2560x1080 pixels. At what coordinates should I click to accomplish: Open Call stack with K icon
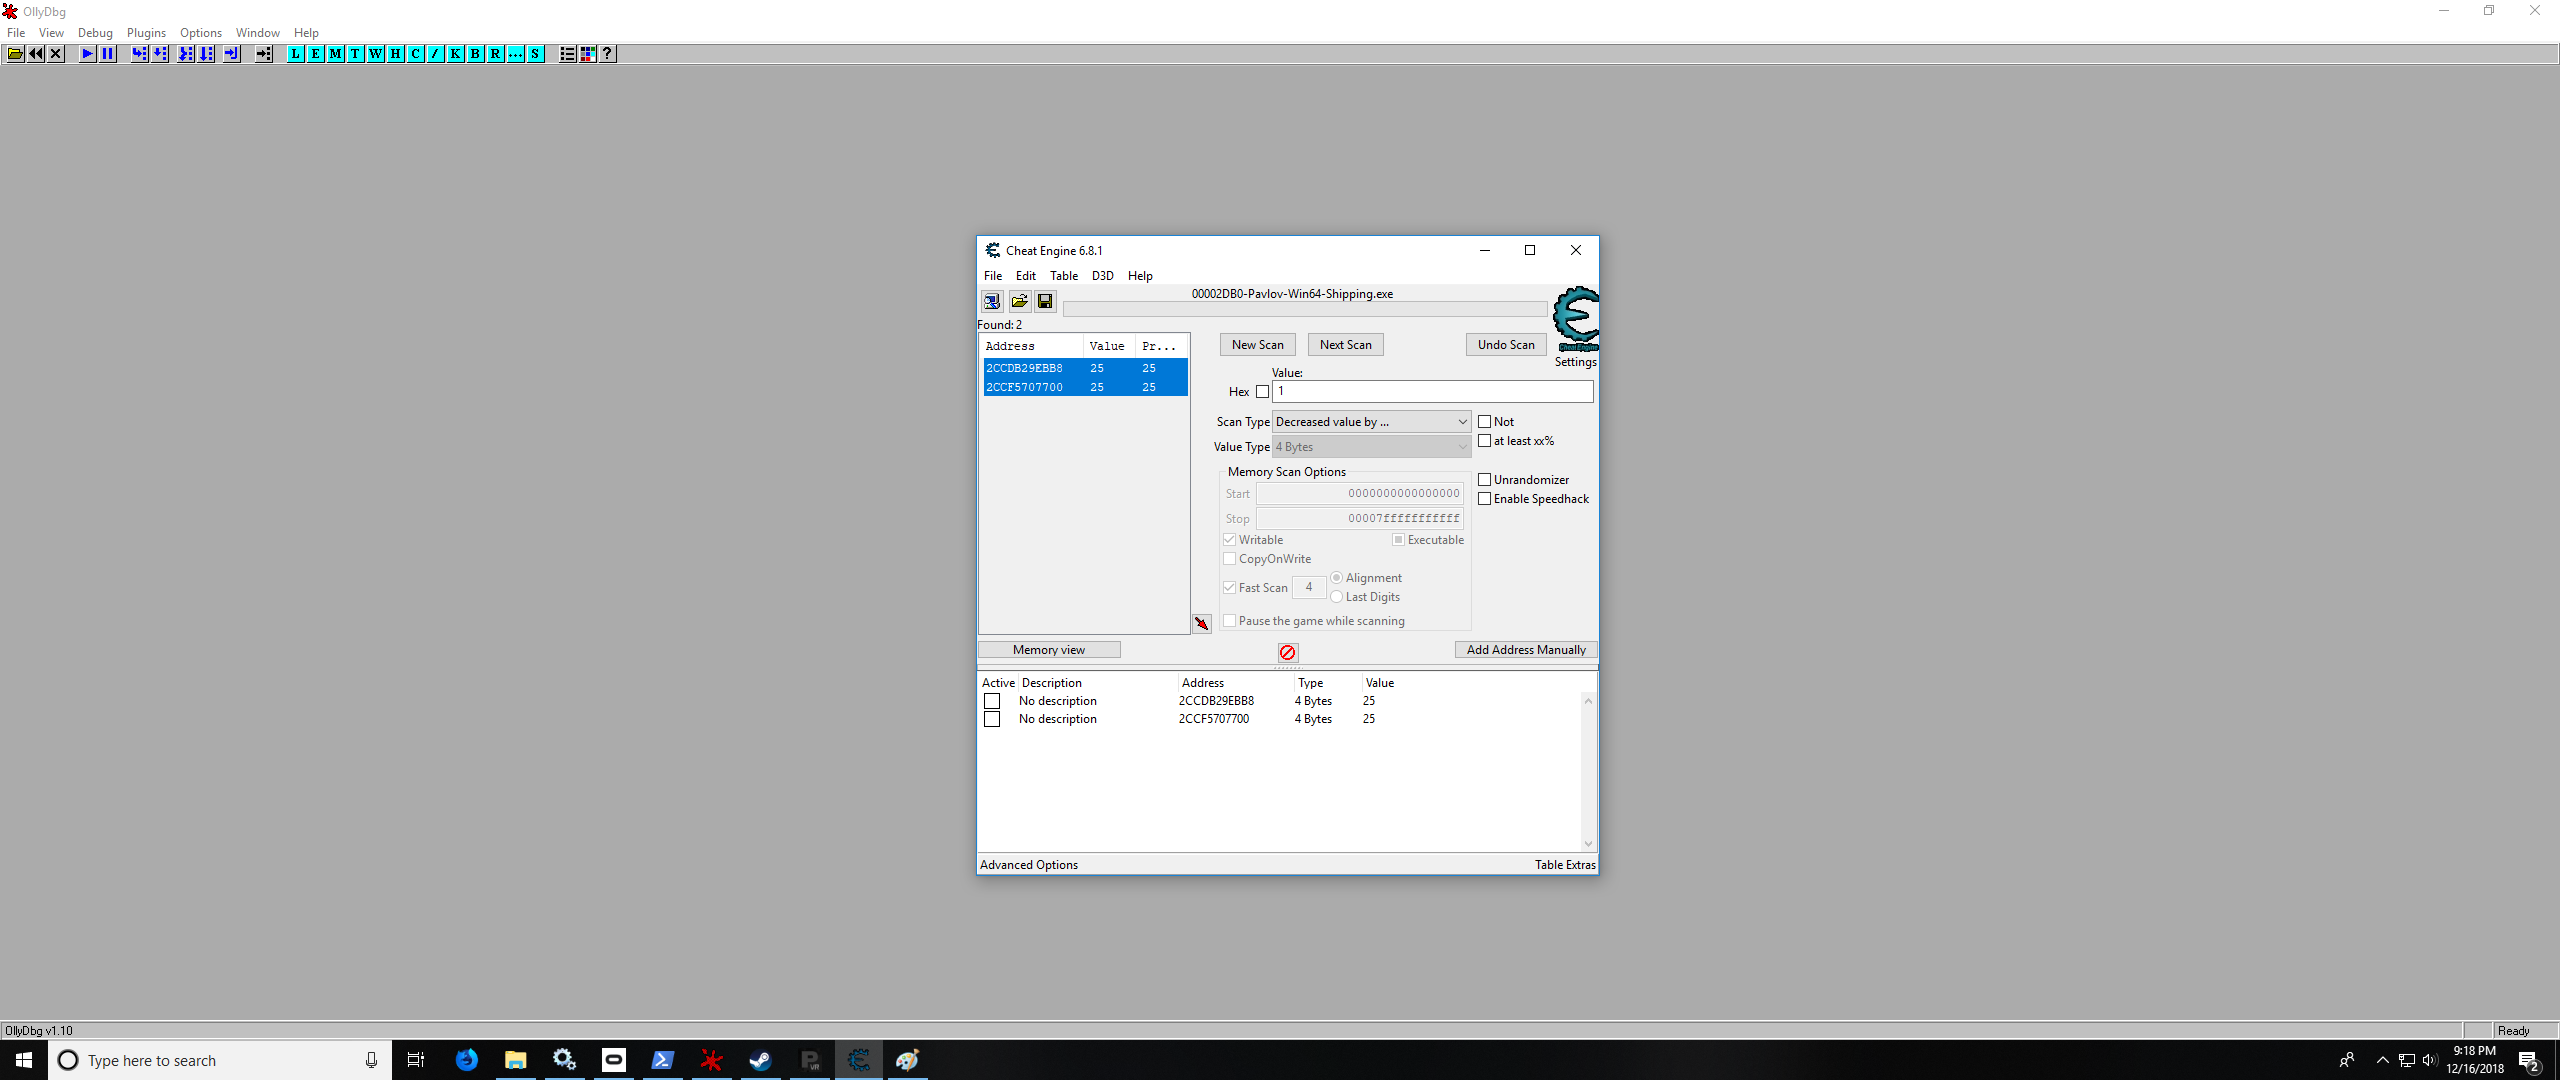[x=456, y=54]
